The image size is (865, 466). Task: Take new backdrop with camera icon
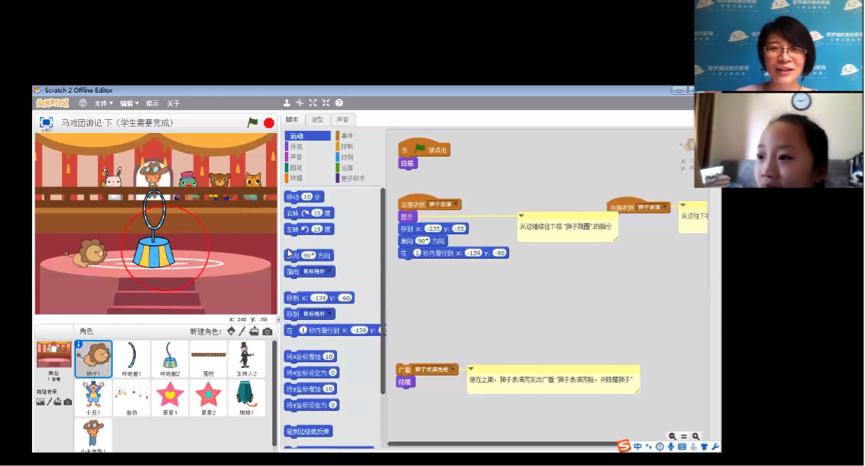pyautogui.click(x=68, y=402)
